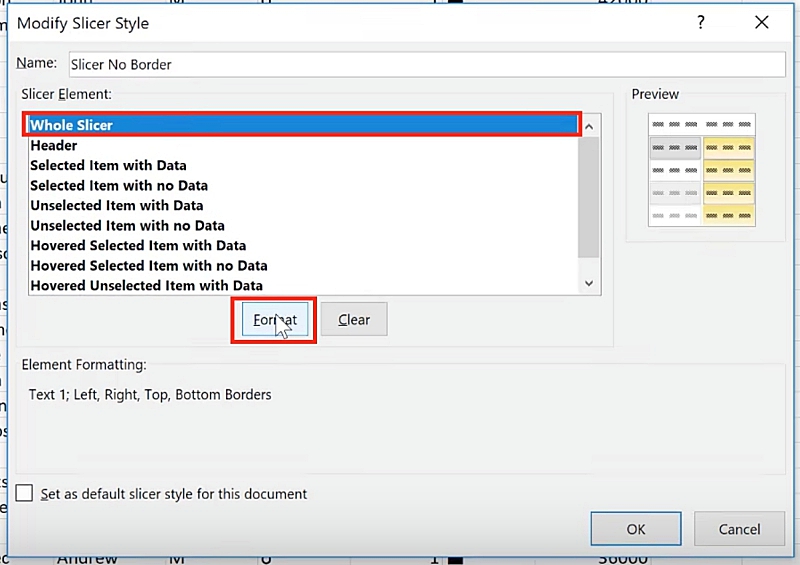Select Hovered Selected Item with Data
Image resolution: width=800 pixels, height=565 pixels.
[138, 245]
